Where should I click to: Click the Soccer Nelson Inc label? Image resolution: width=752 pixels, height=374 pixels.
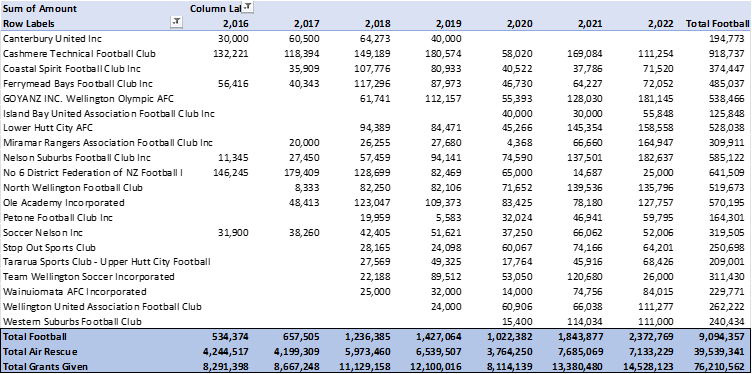(43, 232)
